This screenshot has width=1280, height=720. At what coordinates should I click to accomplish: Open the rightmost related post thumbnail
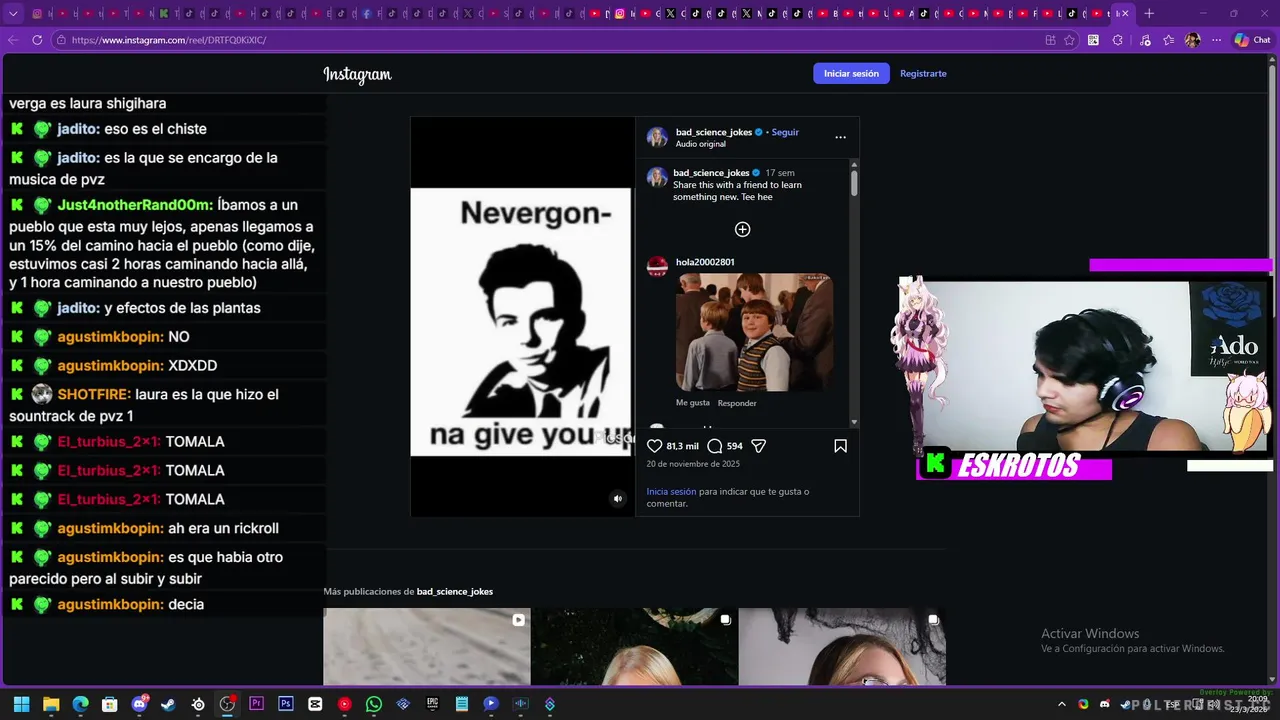tap(842, 646)
